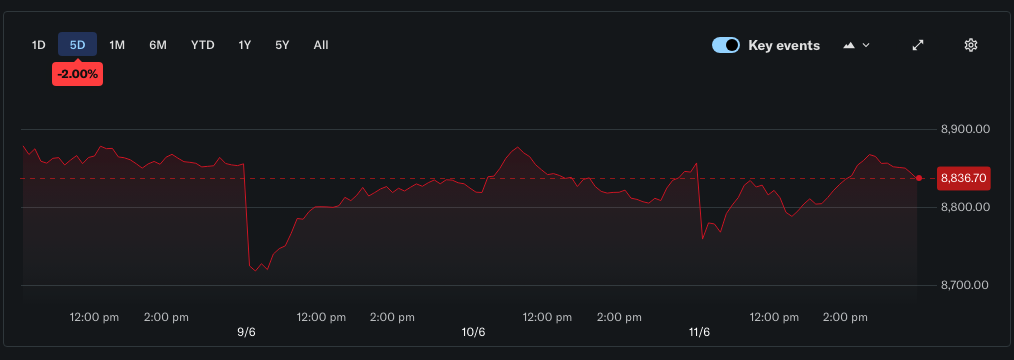The image size is (1014, 360).
Task: Show year-to-date YTD range
Action: [x=202, y=45]
